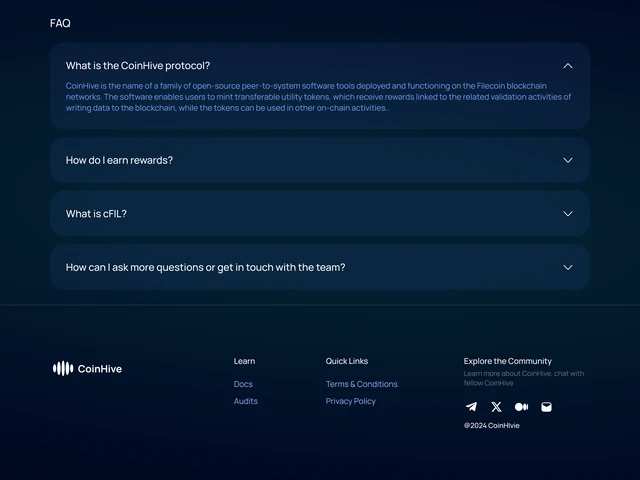Screen dimensions: 640x480
Task: Click the FAQ section heading
Action: click(x=60, y=23)
